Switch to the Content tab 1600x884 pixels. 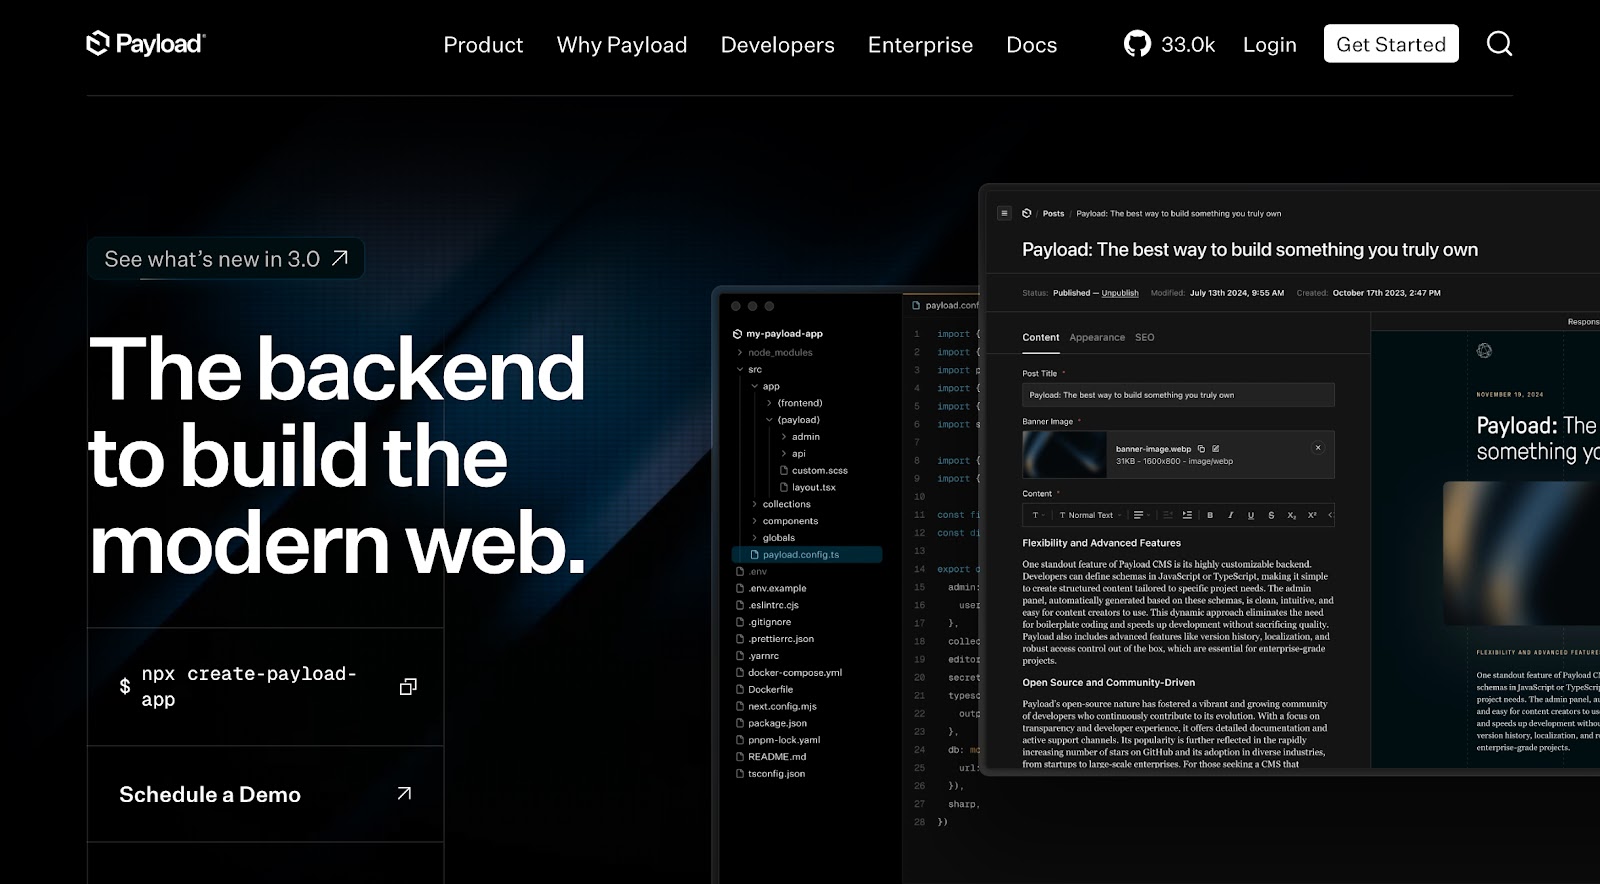(1041, 337)
